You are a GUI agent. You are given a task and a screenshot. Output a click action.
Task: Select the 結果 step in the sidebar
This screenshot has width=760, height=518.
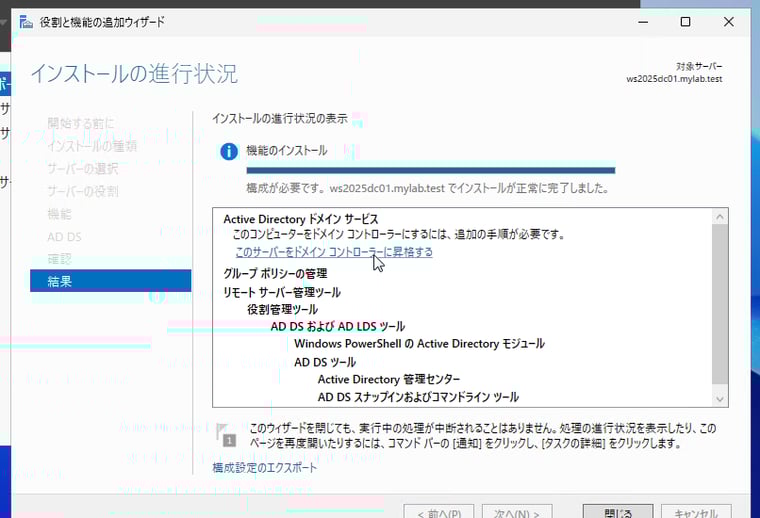pos(111,281)
